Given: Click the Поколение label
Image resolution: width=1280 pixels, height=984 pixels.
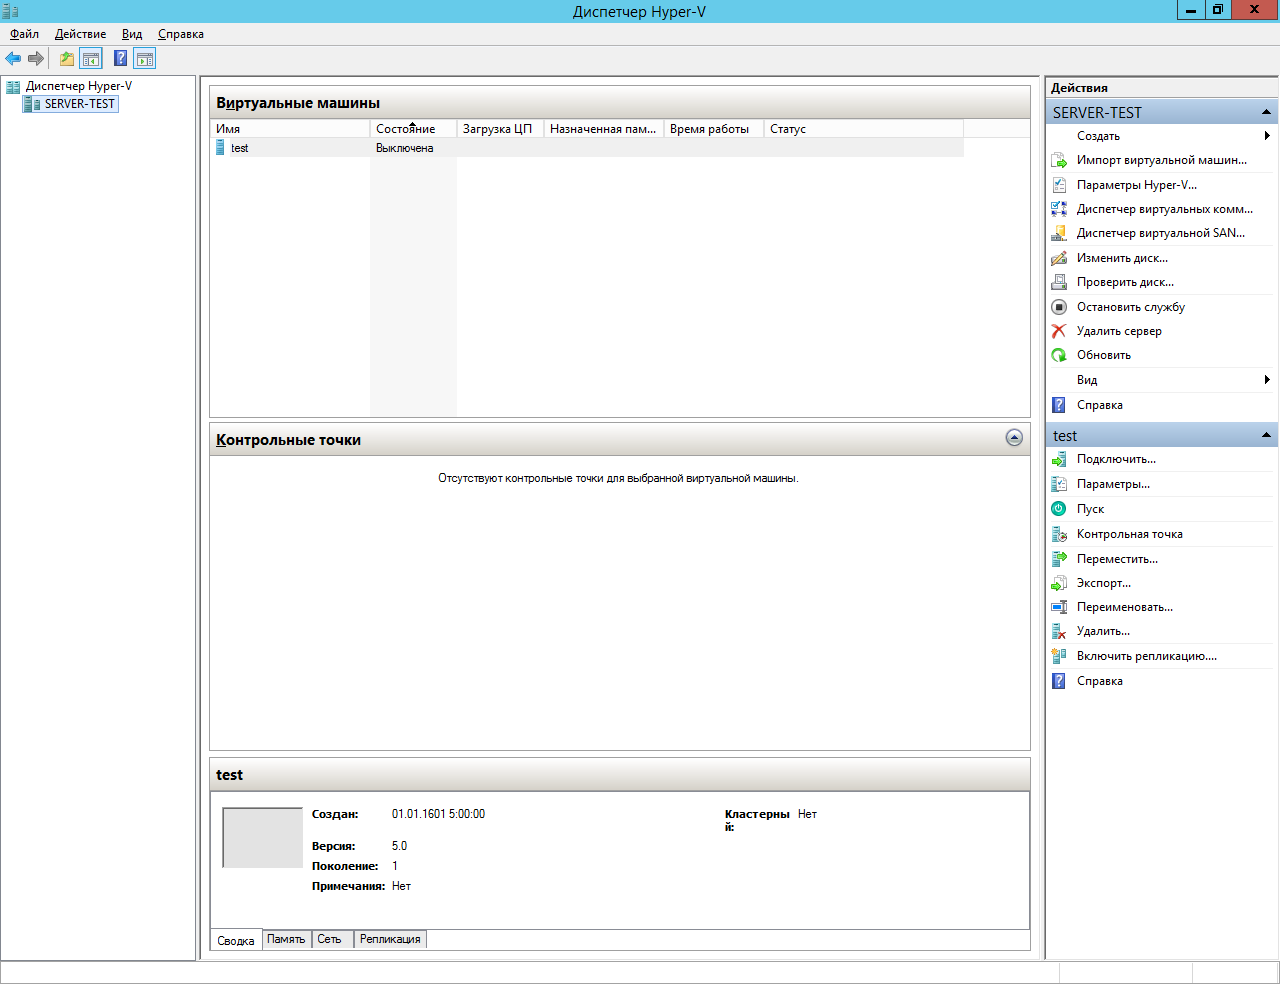Looking at the screenshot, I should point(345,866).
